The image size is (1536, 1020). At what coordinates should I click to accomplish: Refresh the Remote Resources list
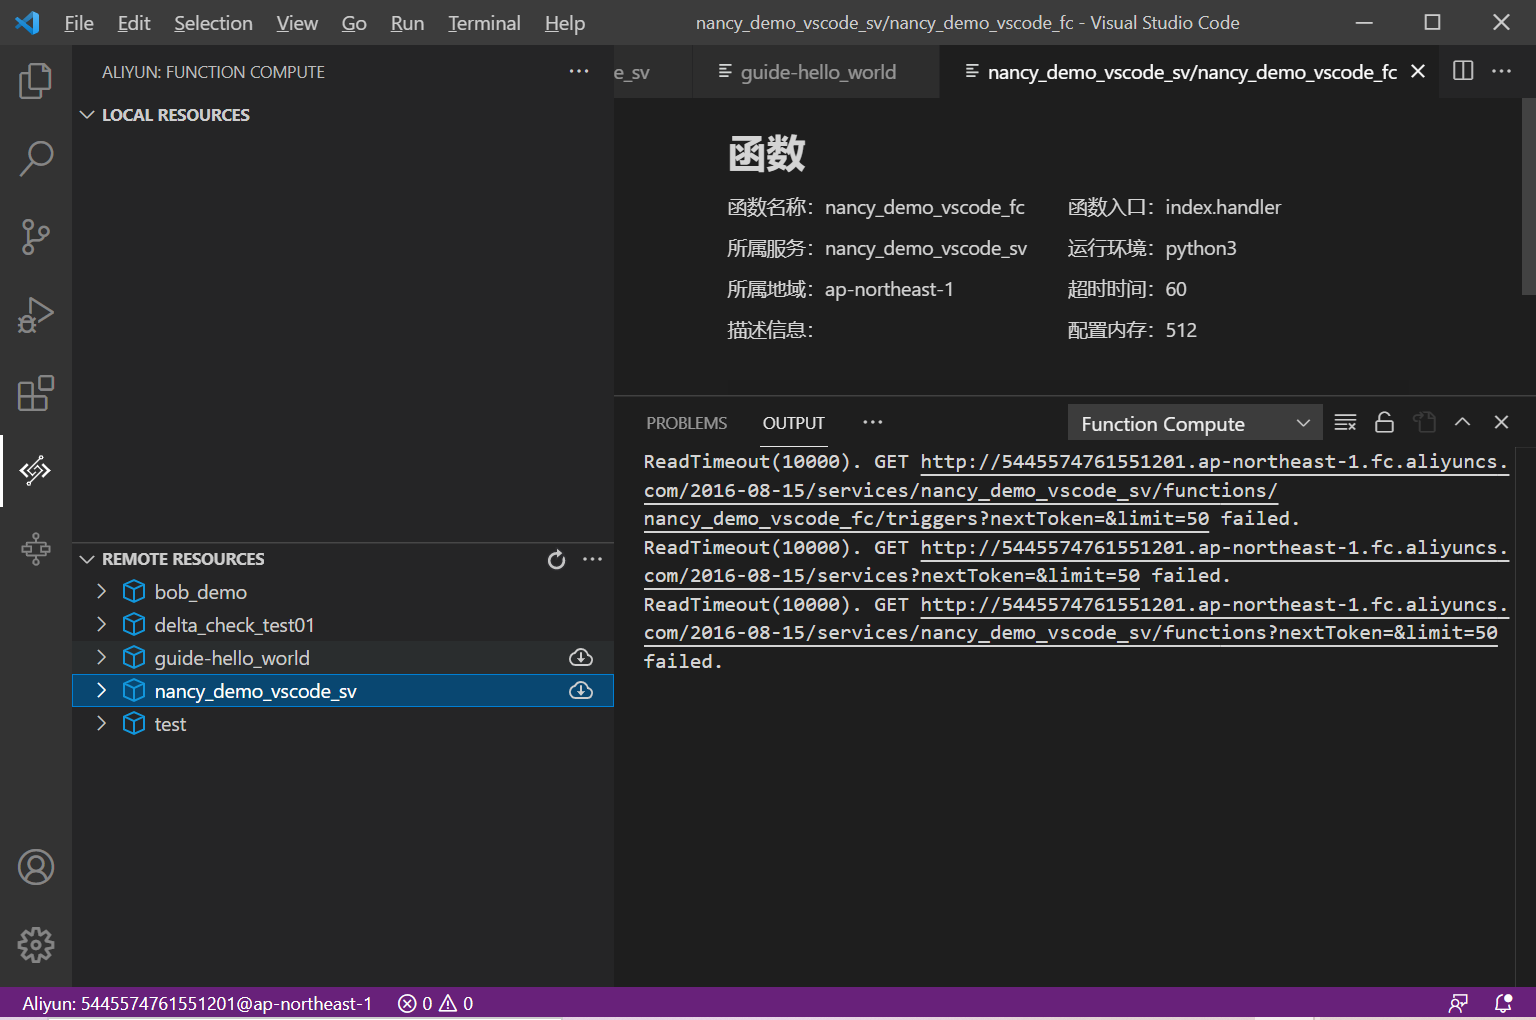(x=557, y=560)
